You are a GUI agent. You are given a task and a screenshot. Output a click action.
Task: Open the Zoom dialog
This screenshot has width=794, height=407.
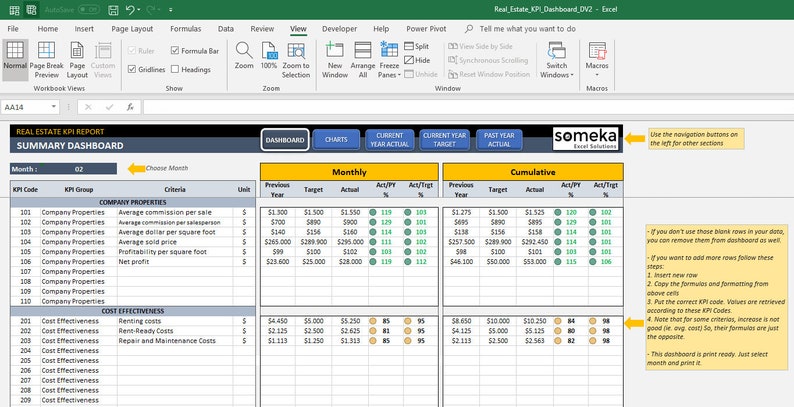[244, 56]
